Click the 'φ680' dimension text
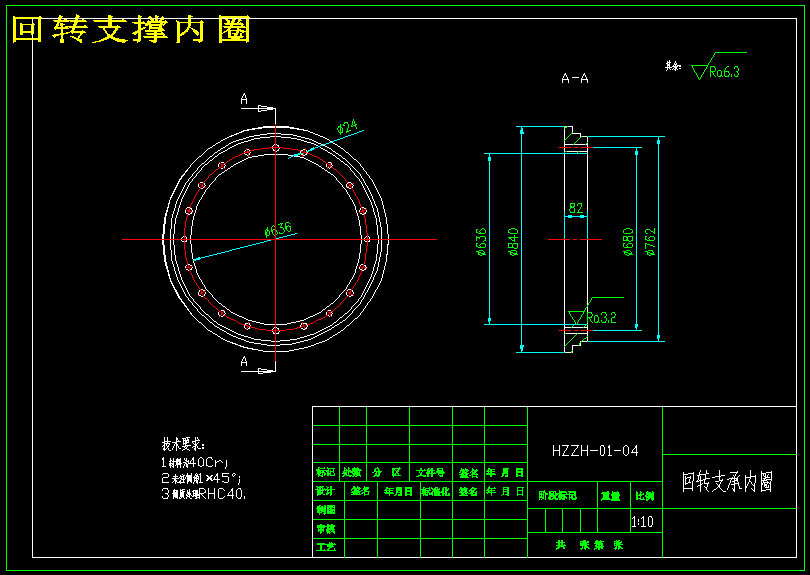 tap(628, 242)
